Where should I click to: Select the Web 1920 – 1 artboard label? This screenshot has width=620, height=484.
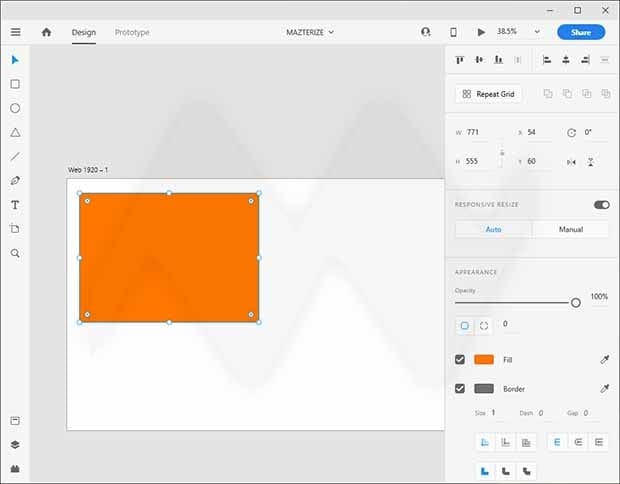tap(88, 170)
